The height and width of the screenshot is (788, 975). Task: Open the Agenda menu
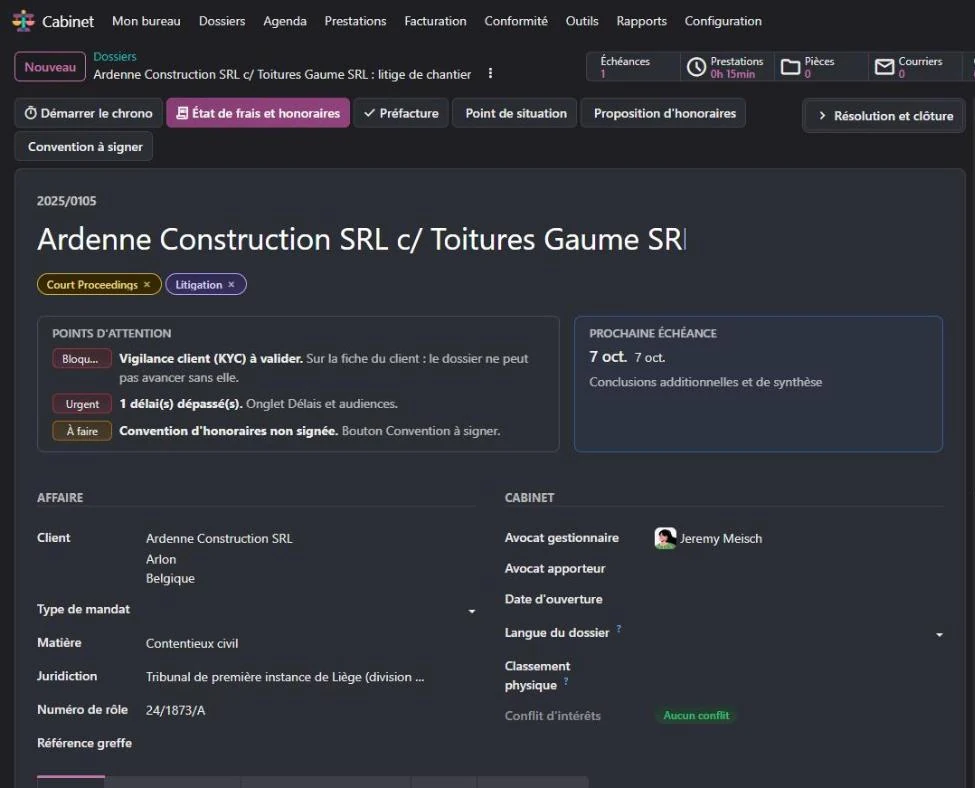point(285,21)
